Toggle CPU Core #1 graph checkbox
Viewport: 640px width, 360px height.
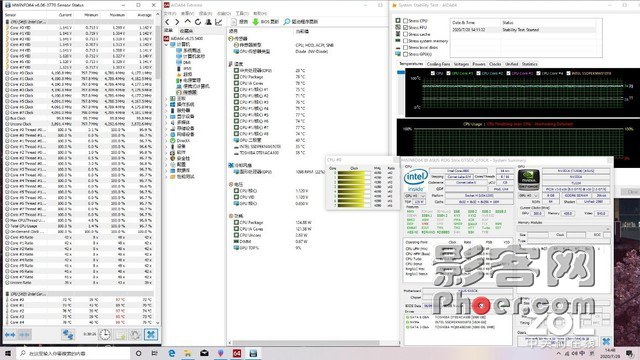pos(448,73)
